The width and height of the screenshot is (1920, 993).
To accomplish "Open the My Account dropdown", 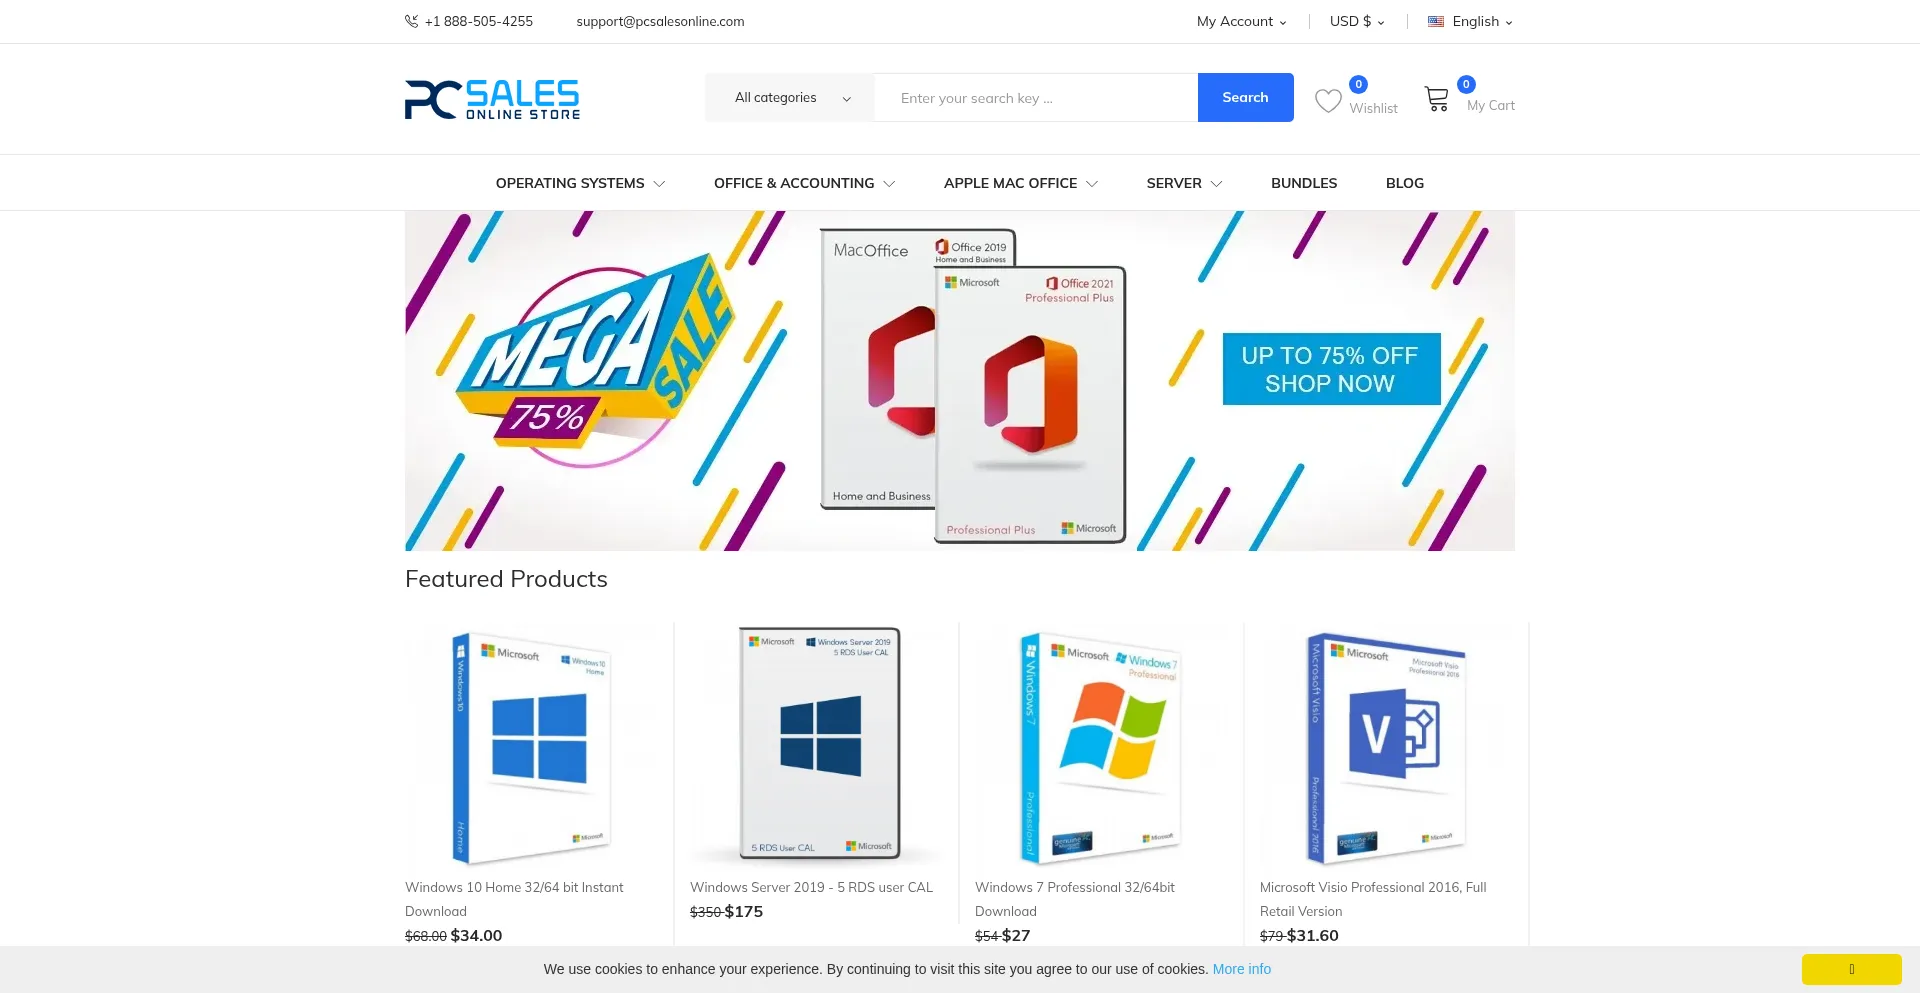I will (1241, 21).
